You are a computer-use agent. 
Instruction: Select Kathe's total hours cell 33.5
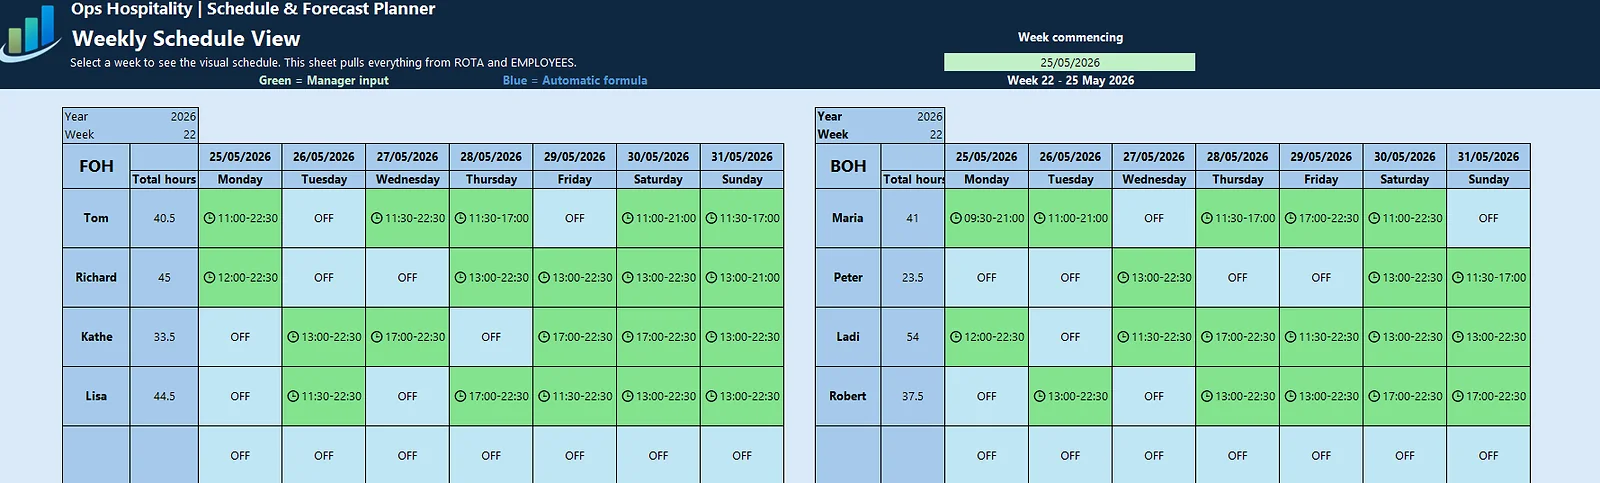click(x=164, y=337)
